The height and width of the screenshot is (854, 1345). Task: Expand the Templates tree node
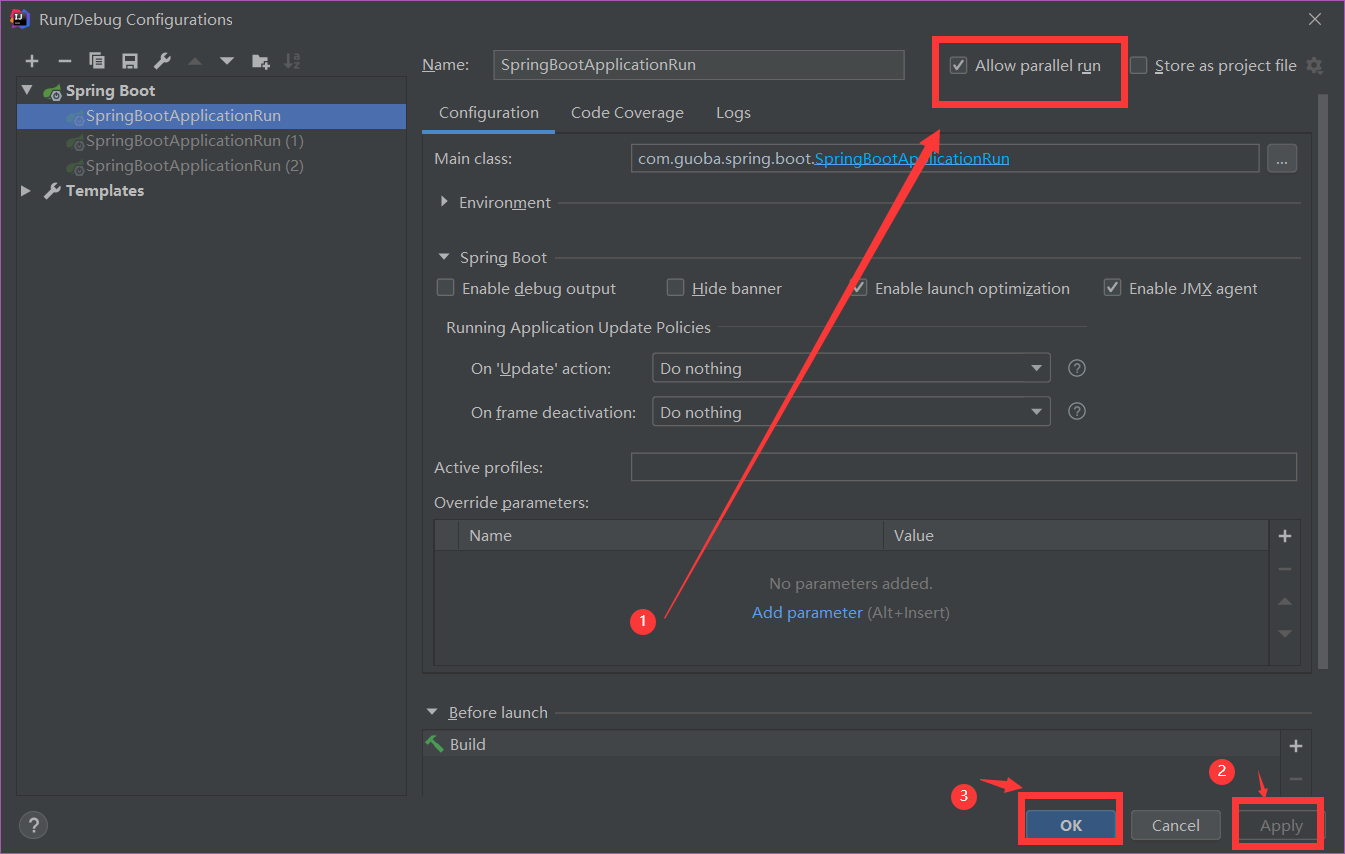27,191
